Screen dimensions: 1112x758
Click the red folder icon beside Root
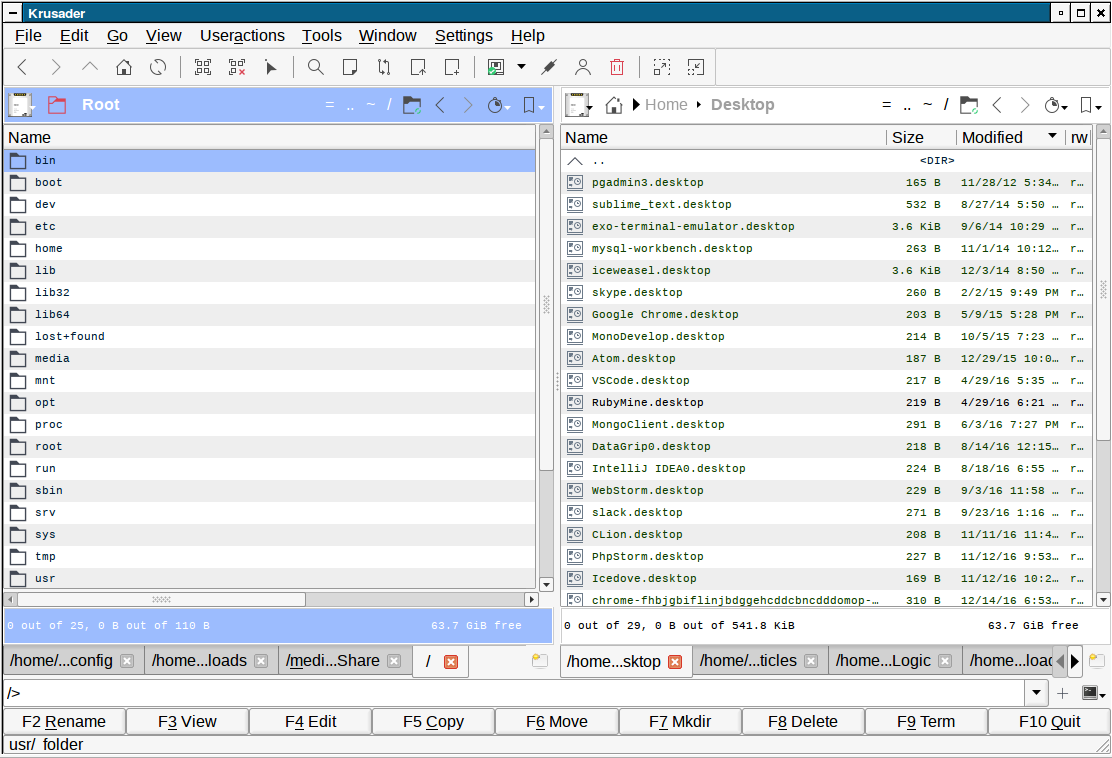(x=57, y=105)
